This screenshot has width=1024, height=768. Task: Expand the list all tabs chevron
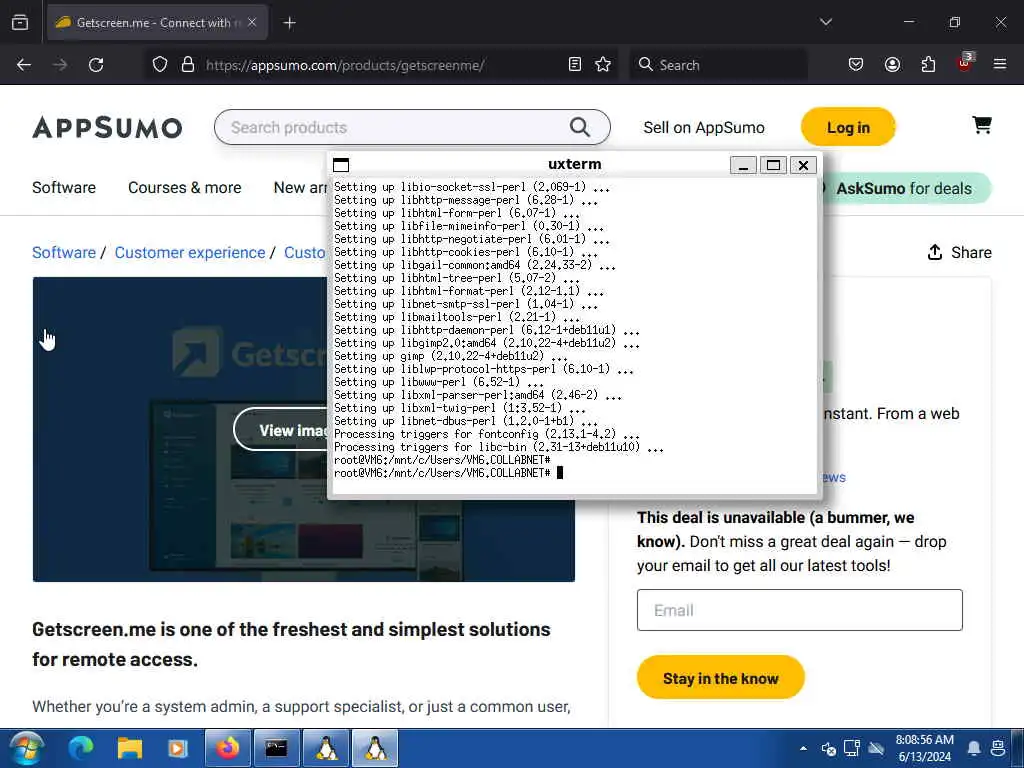click(x=826, y=22)
